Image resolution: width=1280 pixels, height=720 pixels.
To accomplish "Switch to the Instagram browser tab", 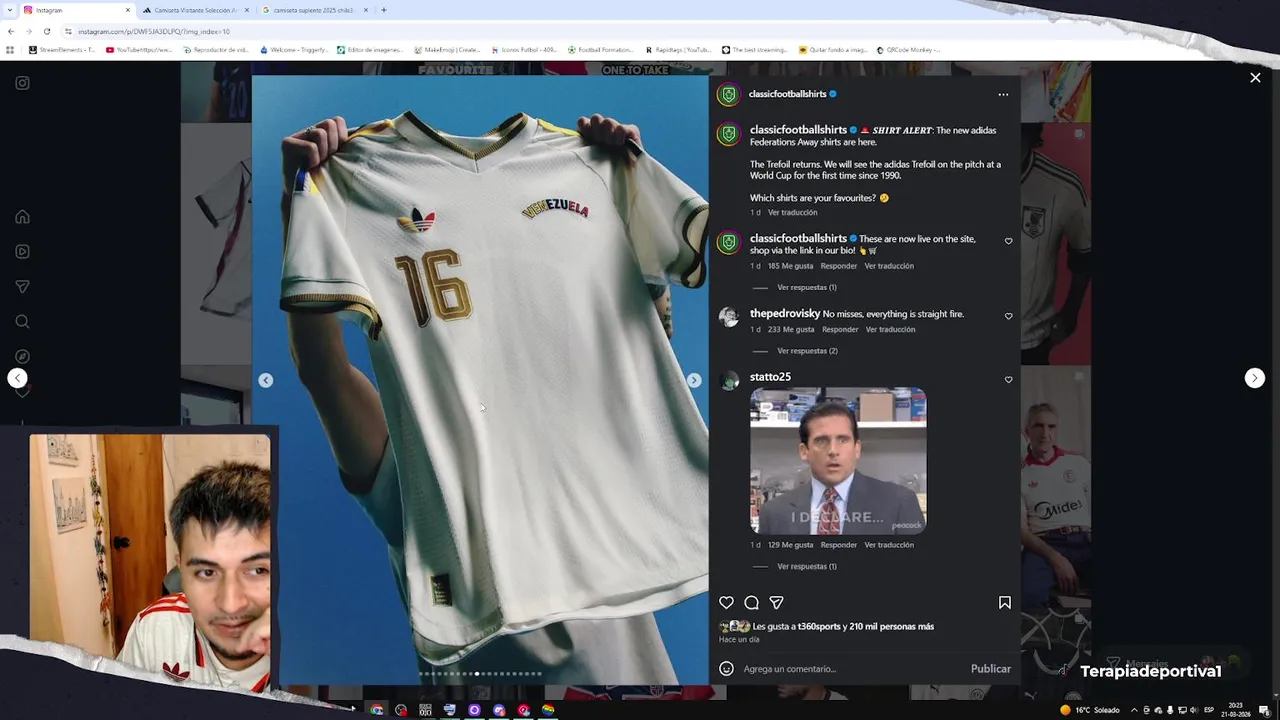I will (75, 10).
